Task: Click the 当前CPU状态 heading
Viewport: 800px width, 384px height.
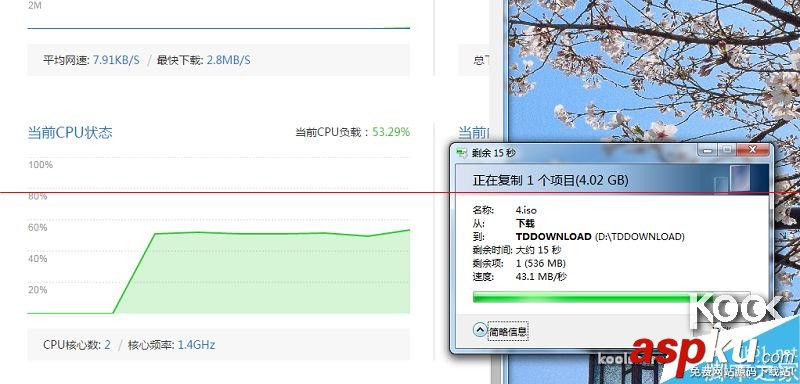Action: (x=70, y=133)
